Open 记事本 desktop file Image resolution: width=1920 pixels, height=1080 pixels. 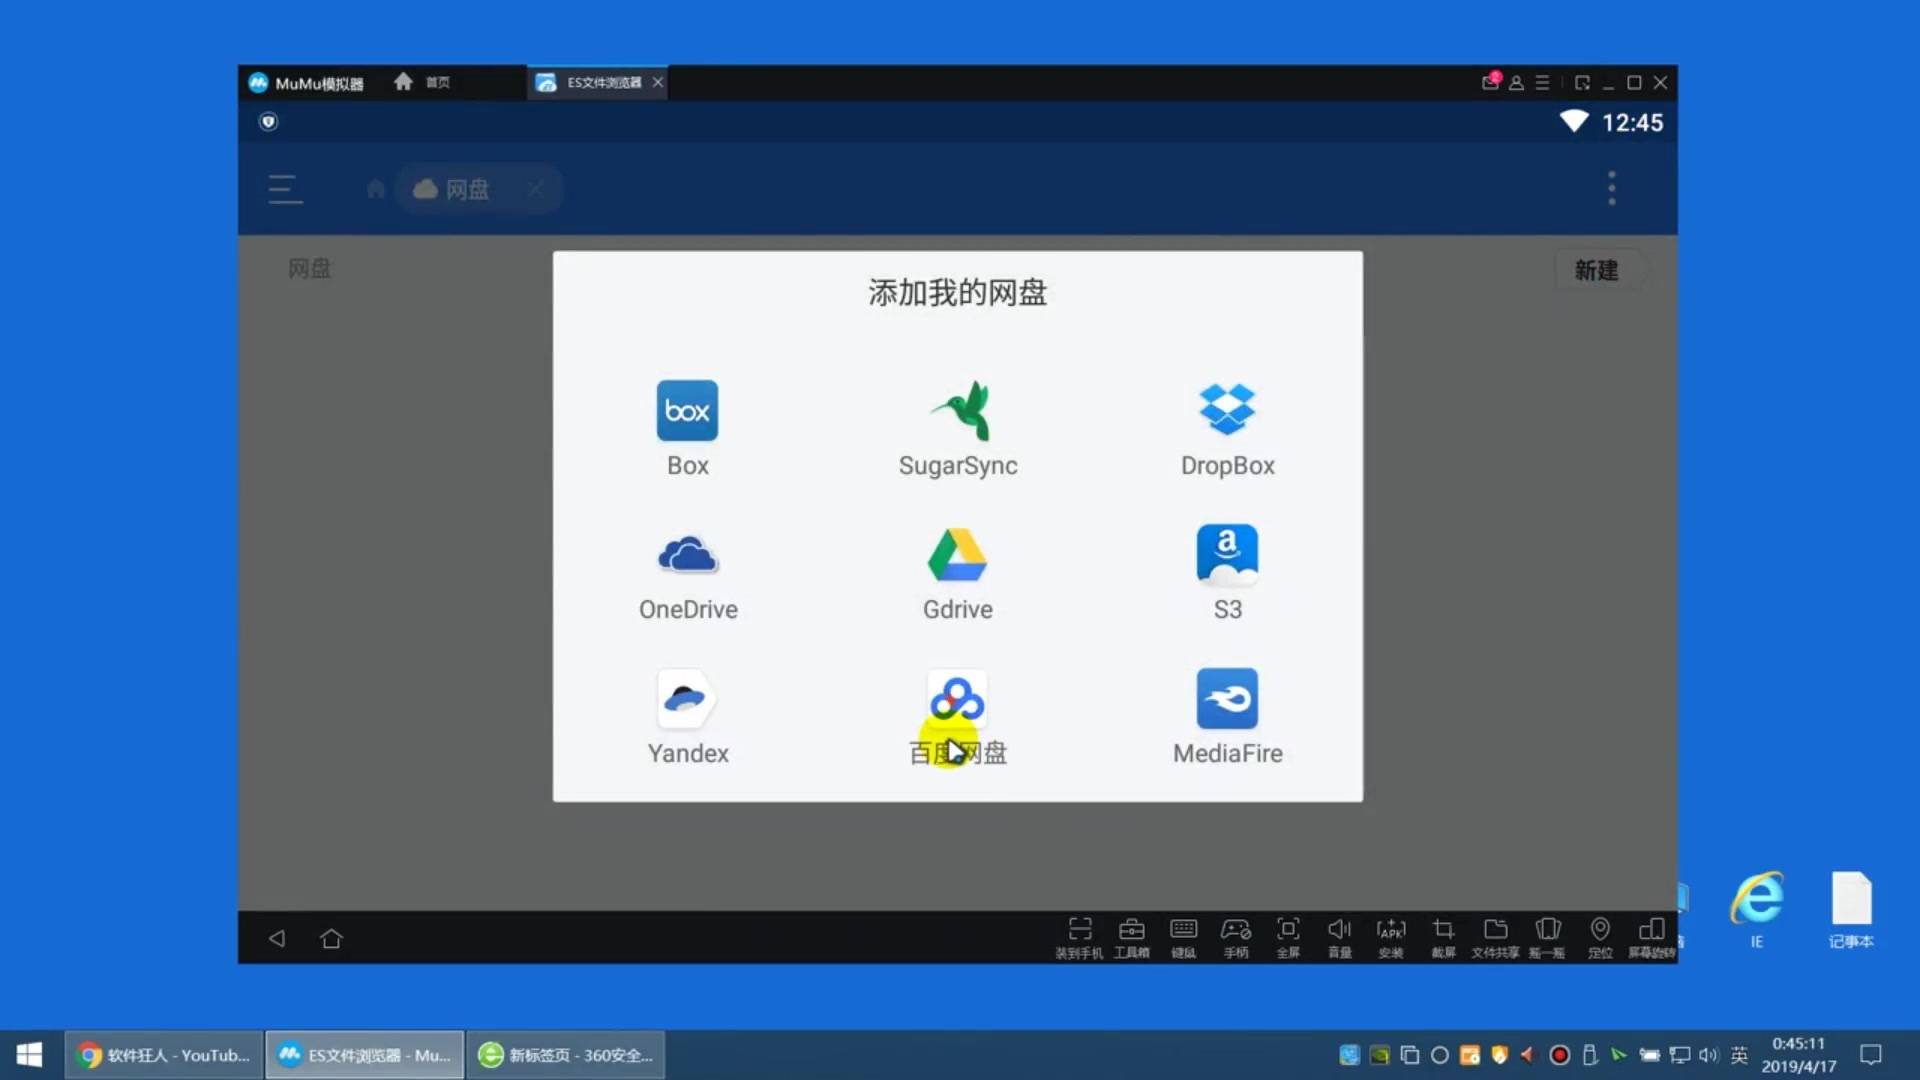tap(1851, 909)
